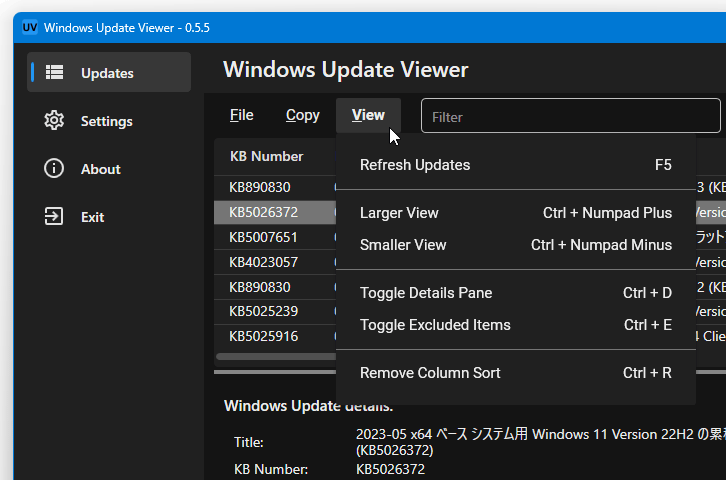
Task: Sort by the KB Number column header
Action: pos(266,156)
